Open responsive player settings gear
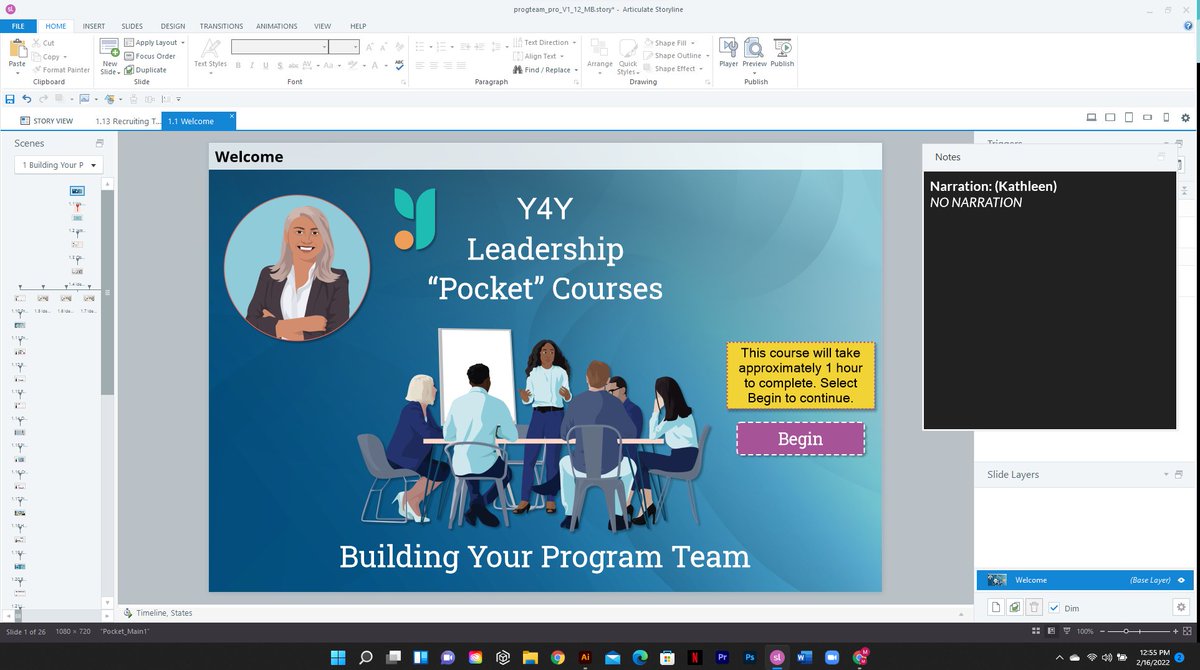Viewport: 1200px width, 670px height. [x=1185, y=118]
